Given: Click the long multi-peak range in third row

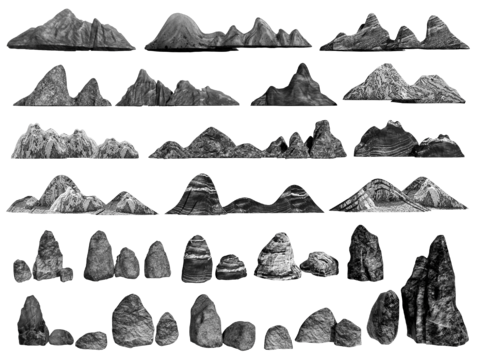Looking at the screenshot, I should (x=248, y=139).
